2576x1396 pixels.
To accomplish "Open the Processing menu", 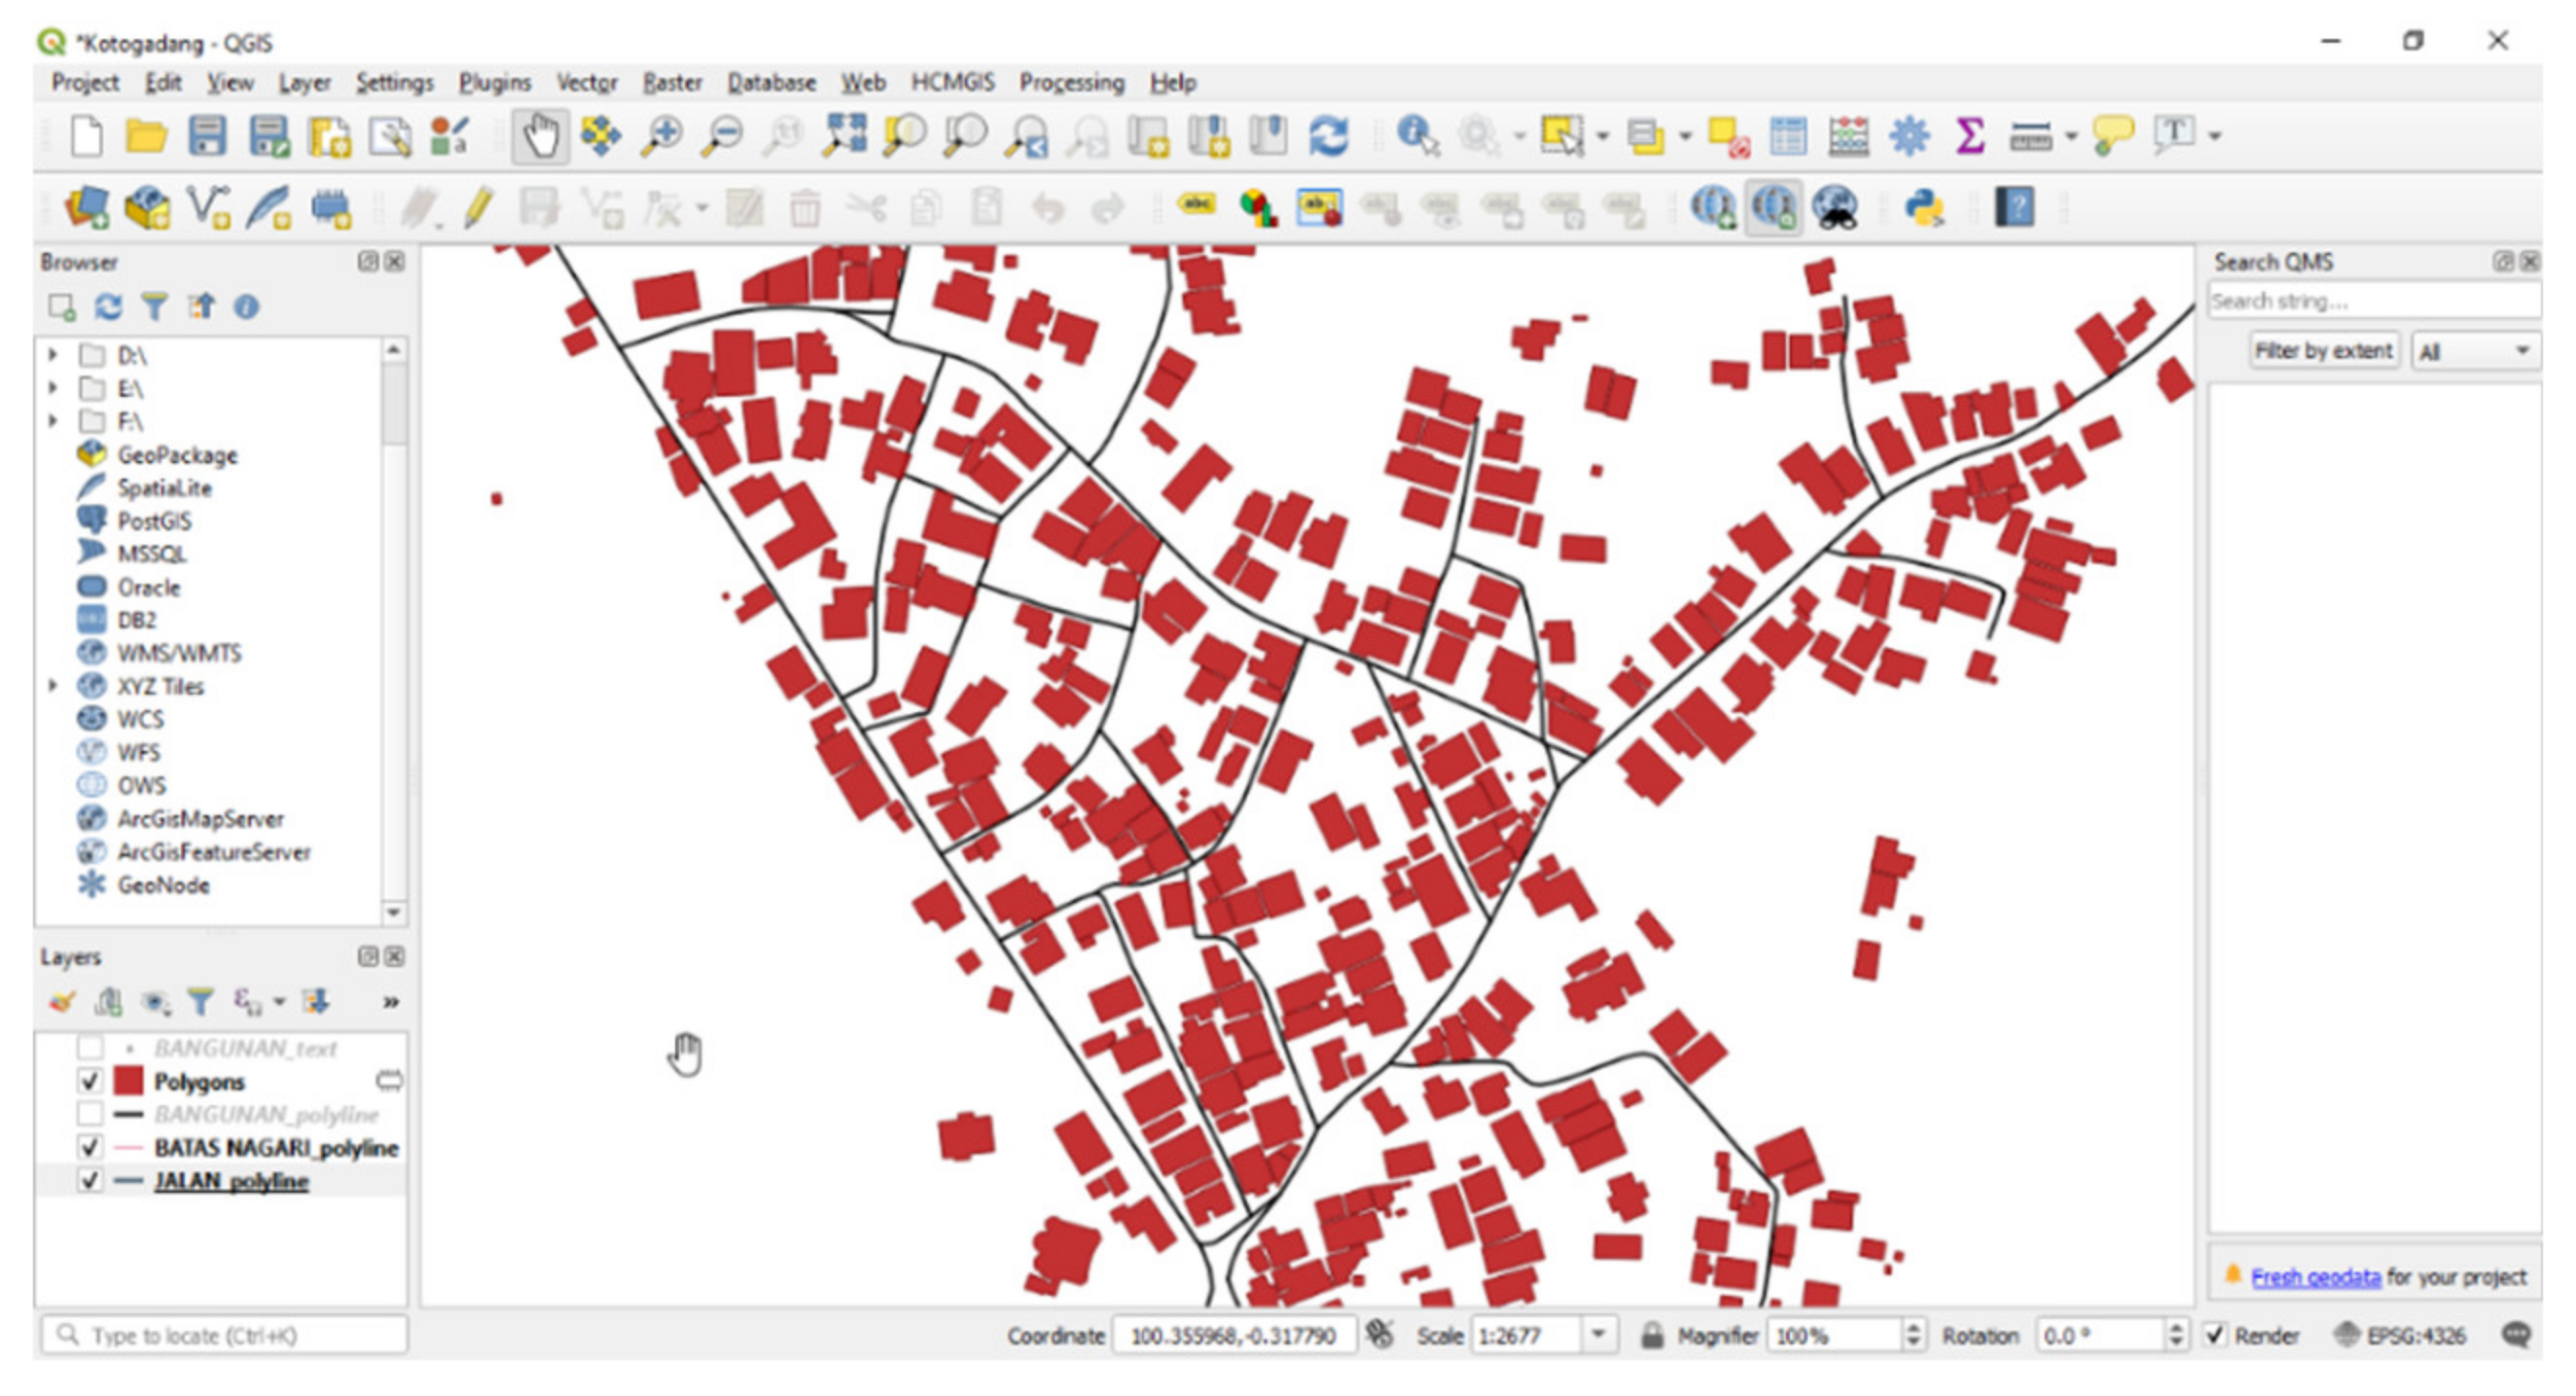I will pos(1071,83).
